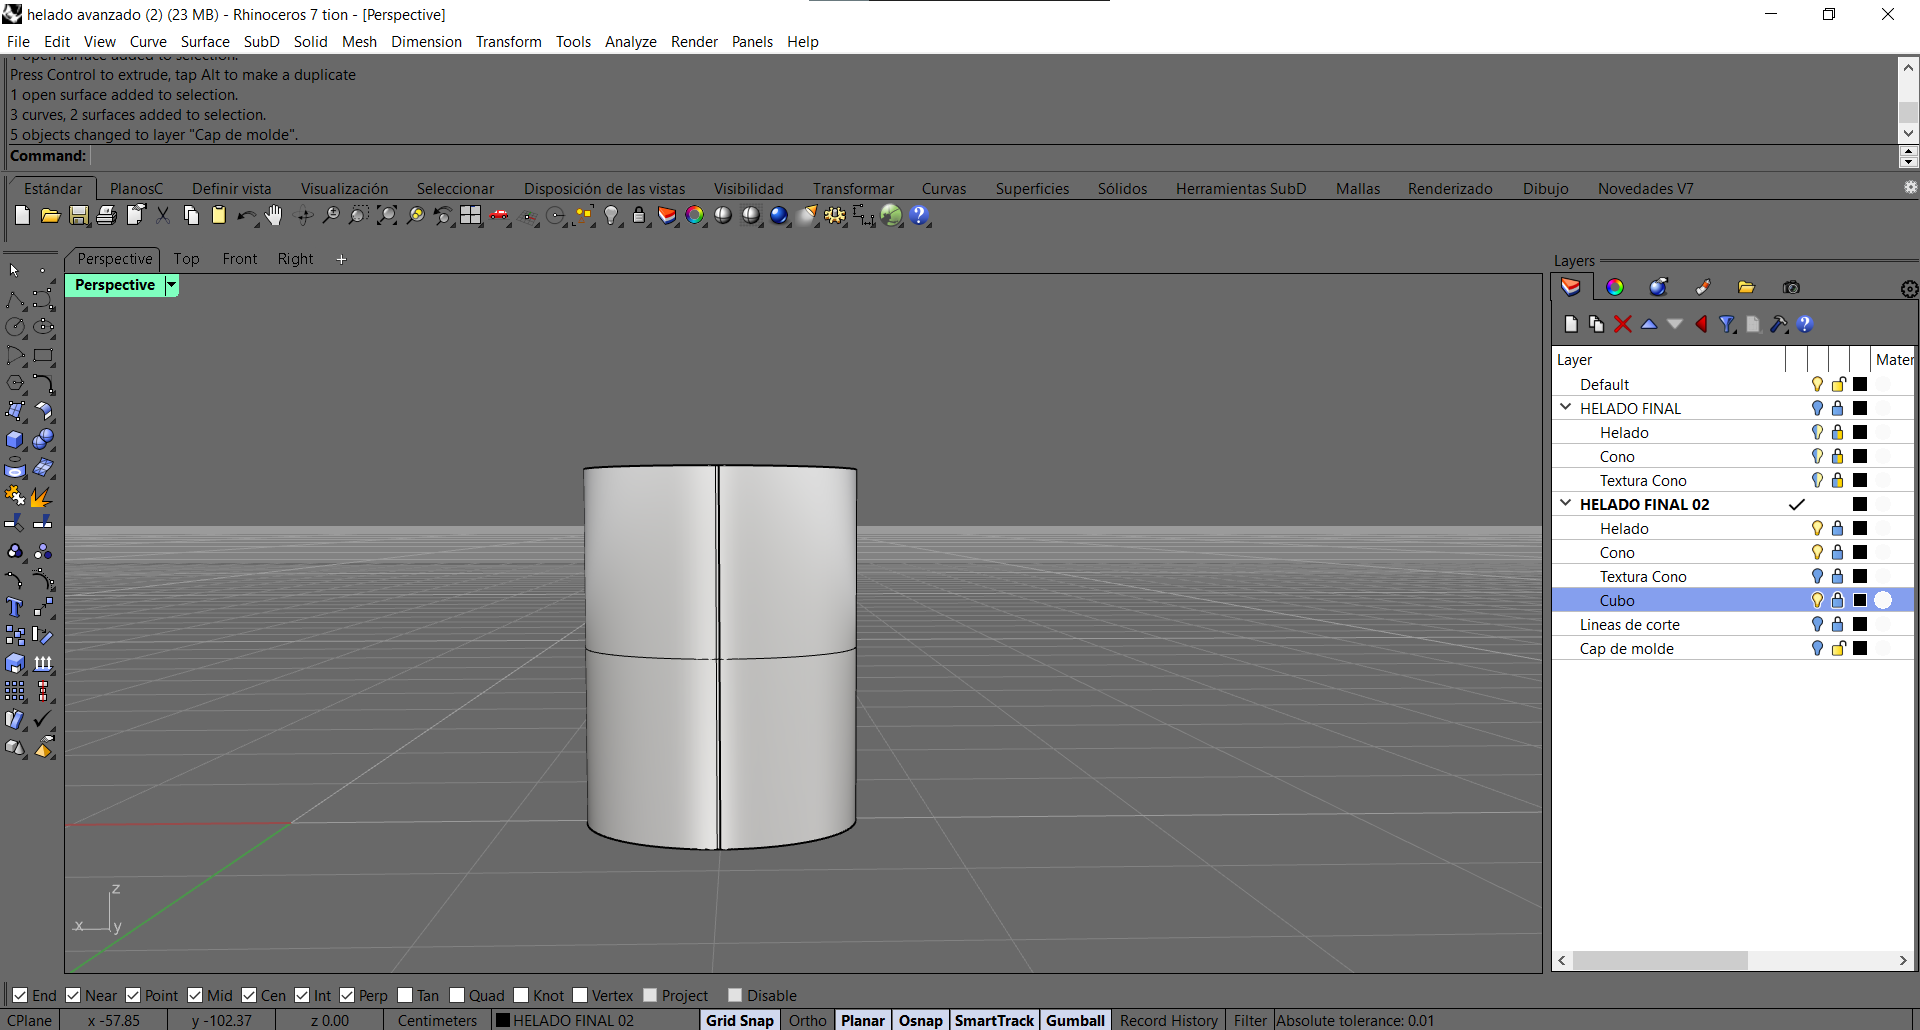This screenshot has height=1030, width=1920.
Task: Toggle the Cen osnap checkbox
Action: pos(249,995)
